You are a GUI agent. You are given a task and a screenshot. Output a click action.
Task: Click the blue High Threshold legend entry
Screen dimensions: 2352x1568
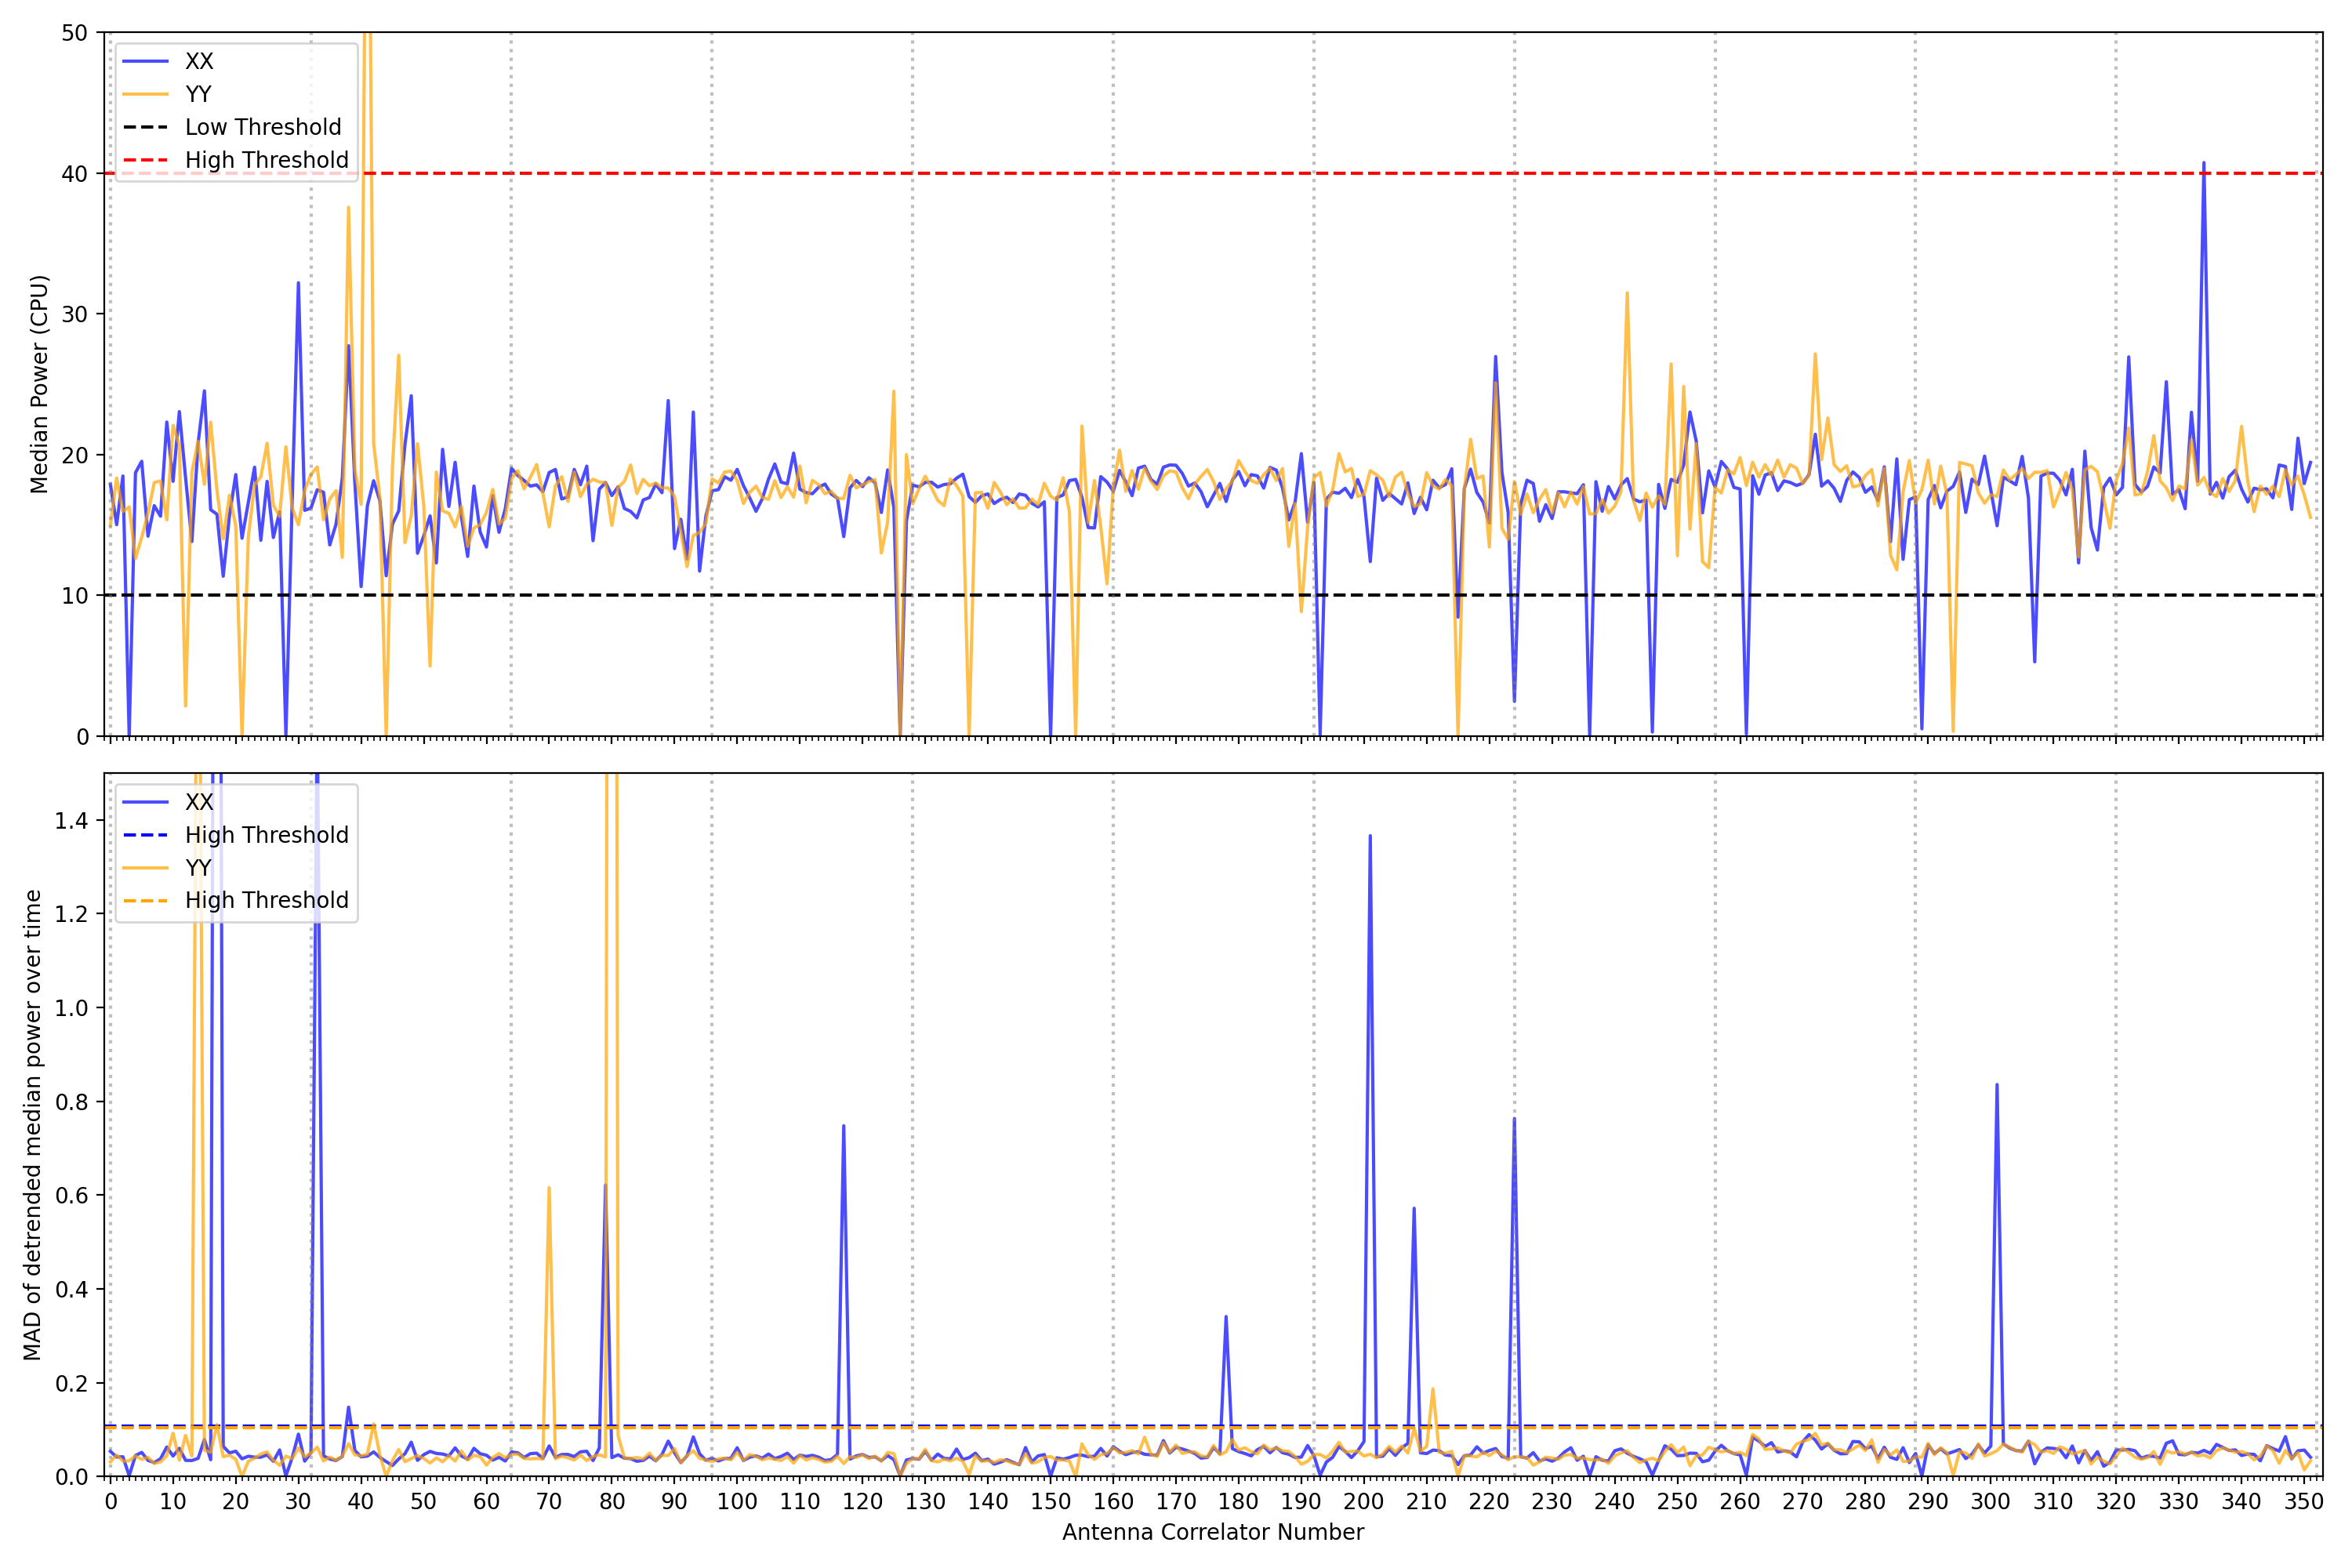(x=266, y=835)
